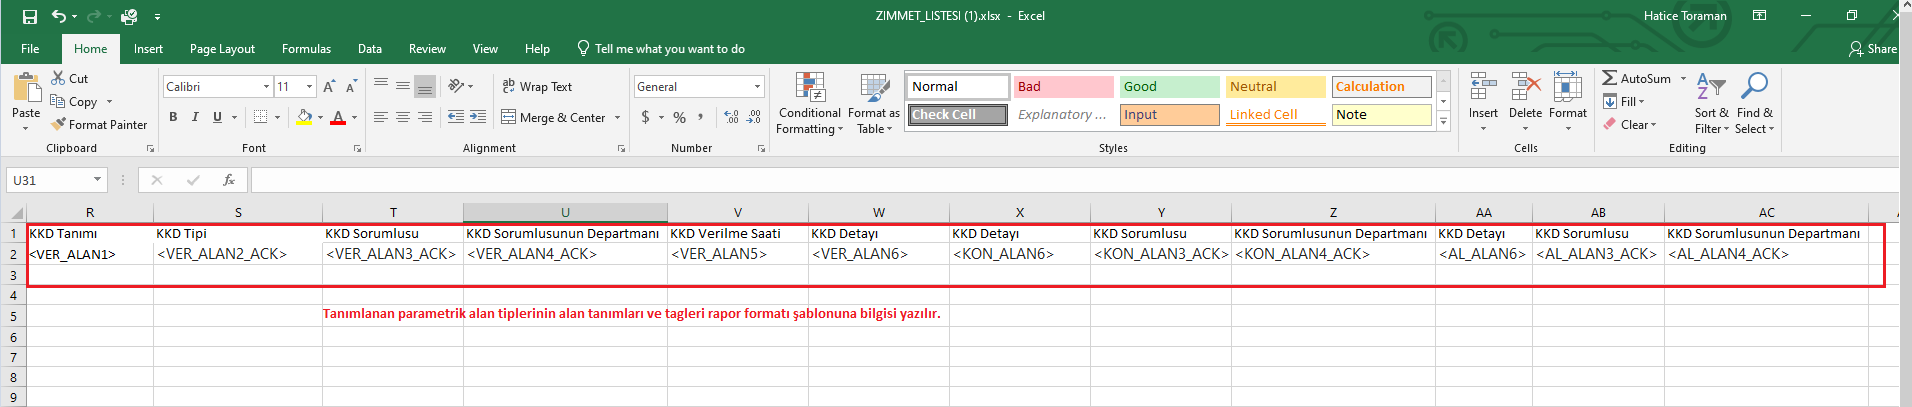Copy the selected cells

pos(58,102)
